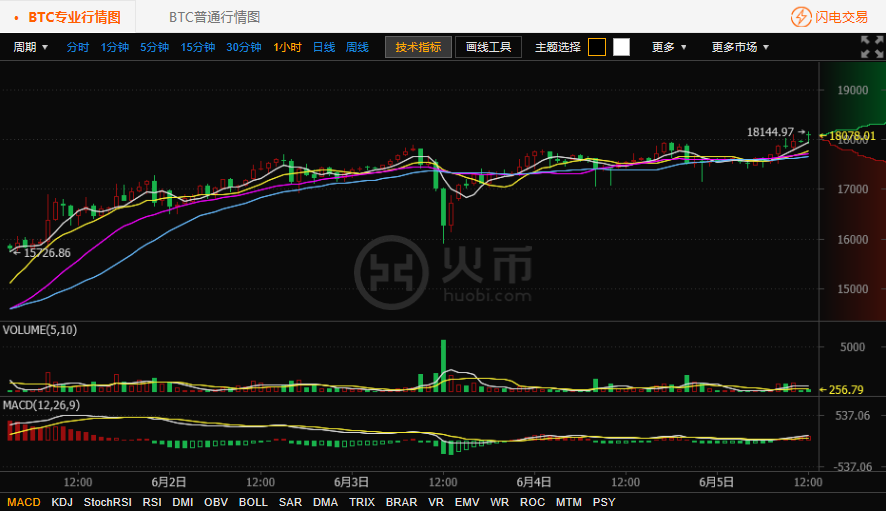Select the 1小时 timeframe
Image resolution: width=886 pixels, height=511 pixels.
tap(288, 47)
